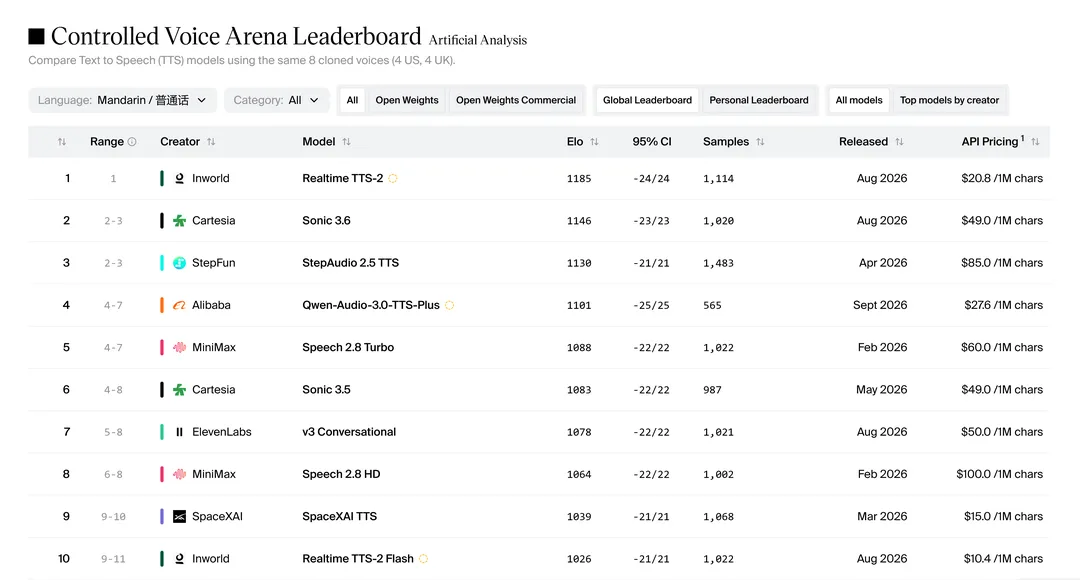Screen dimensions: 1080x580
Task: Sort by Model column
Action: pyautogui.click(x=346, y=142)
